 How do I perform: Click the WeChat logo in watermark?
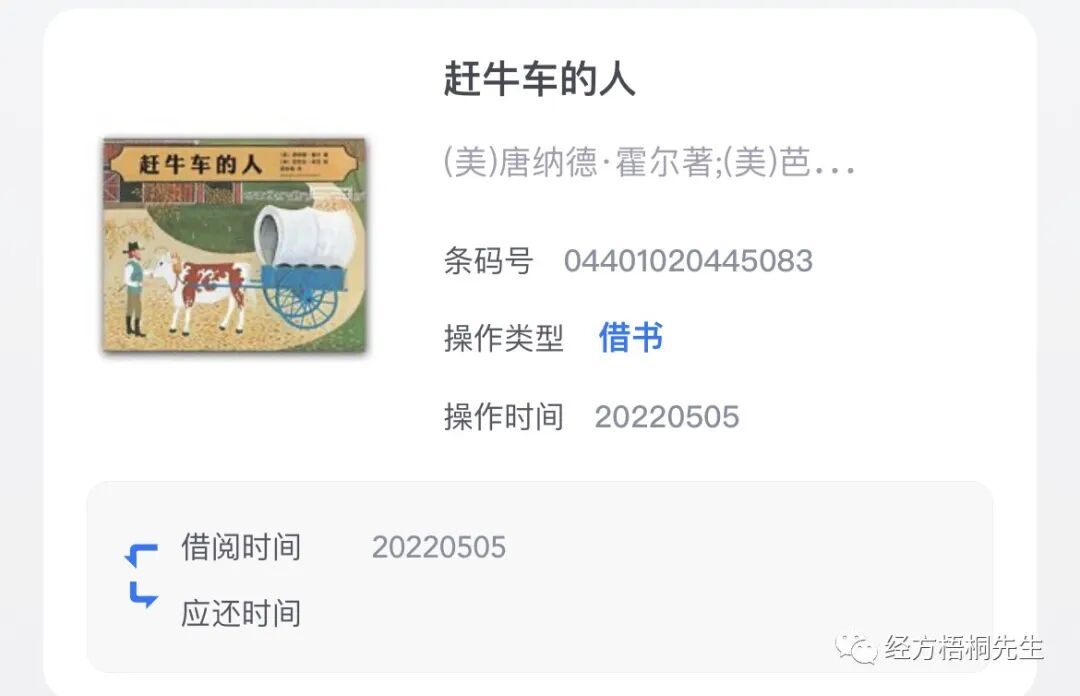[856, 648]
